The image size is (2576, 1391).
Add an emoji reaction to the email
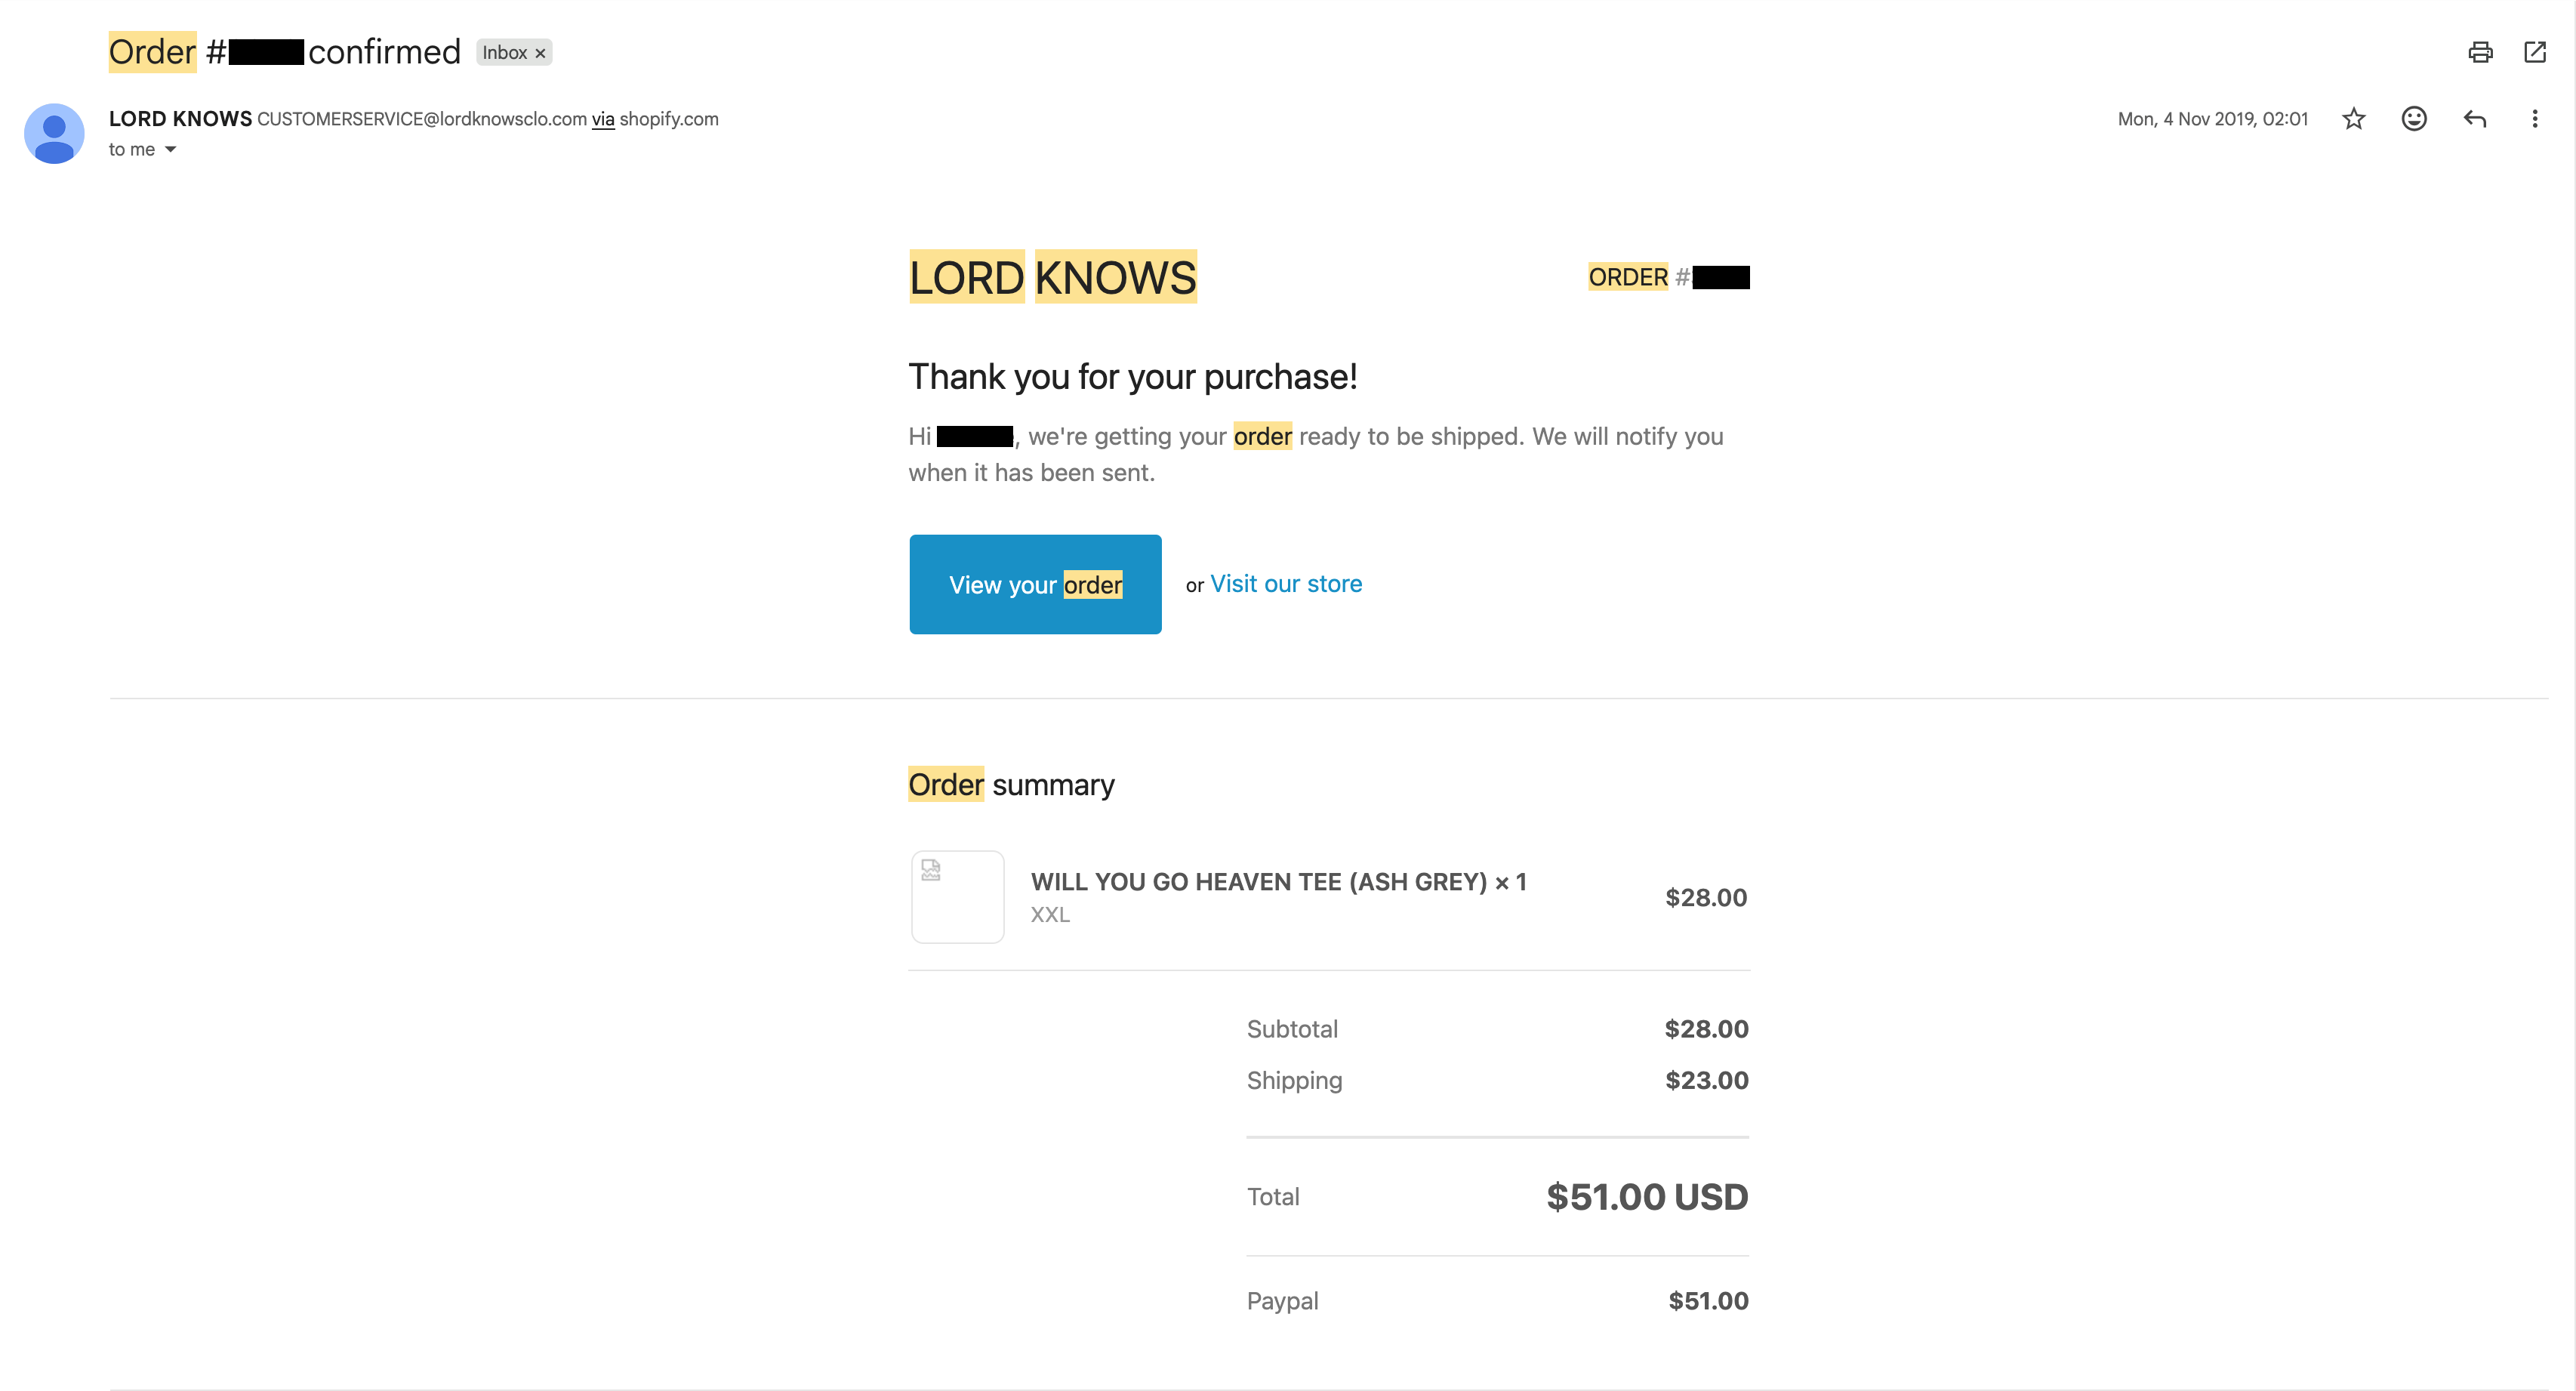pyautogui.click(x=2414, y=119)
